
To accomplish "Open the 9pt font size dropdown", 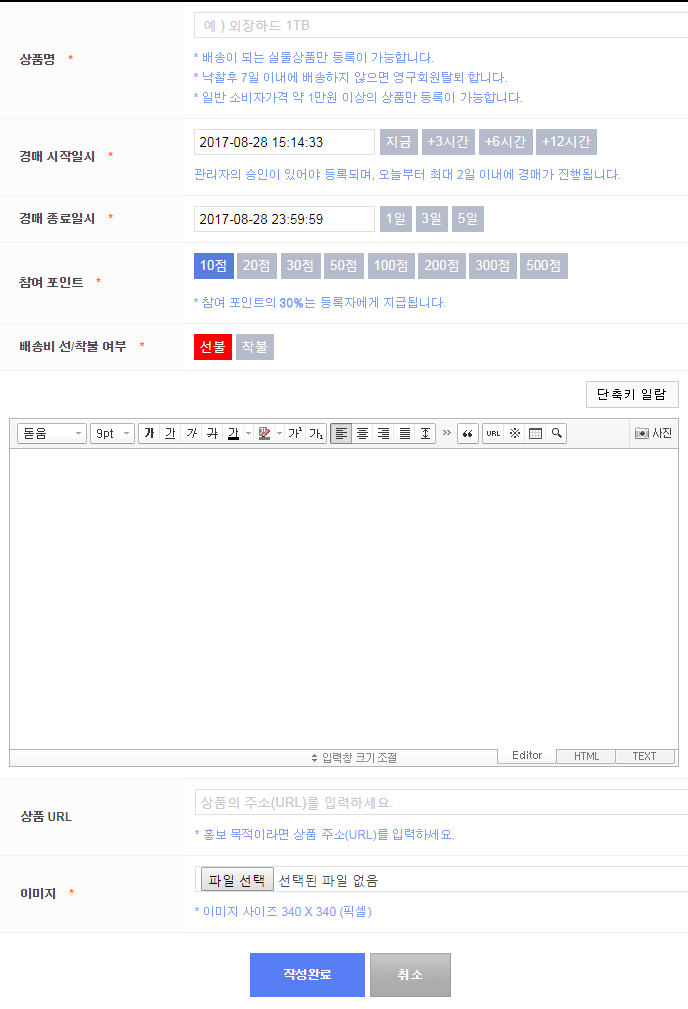I will coord(112,434).
